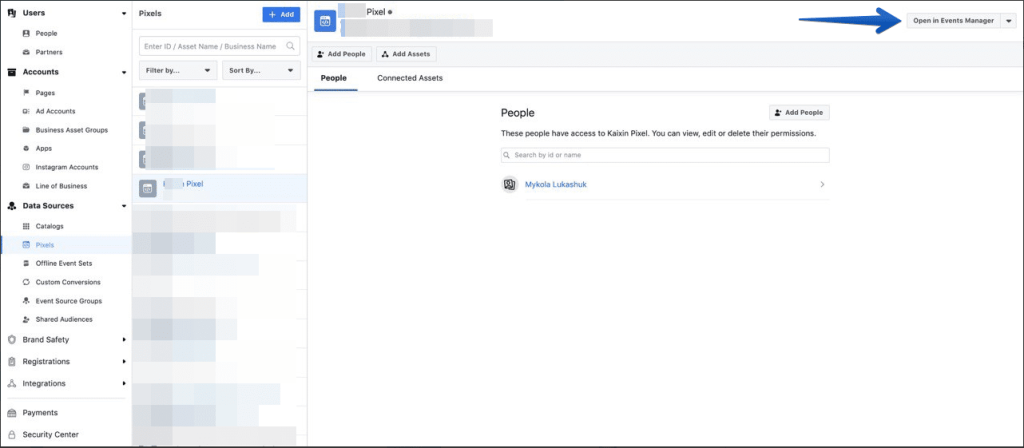This screenshot has height=448, width=1024.
Task: Click the Payments icon in the sidebar
Action: (x=12, y=412)
